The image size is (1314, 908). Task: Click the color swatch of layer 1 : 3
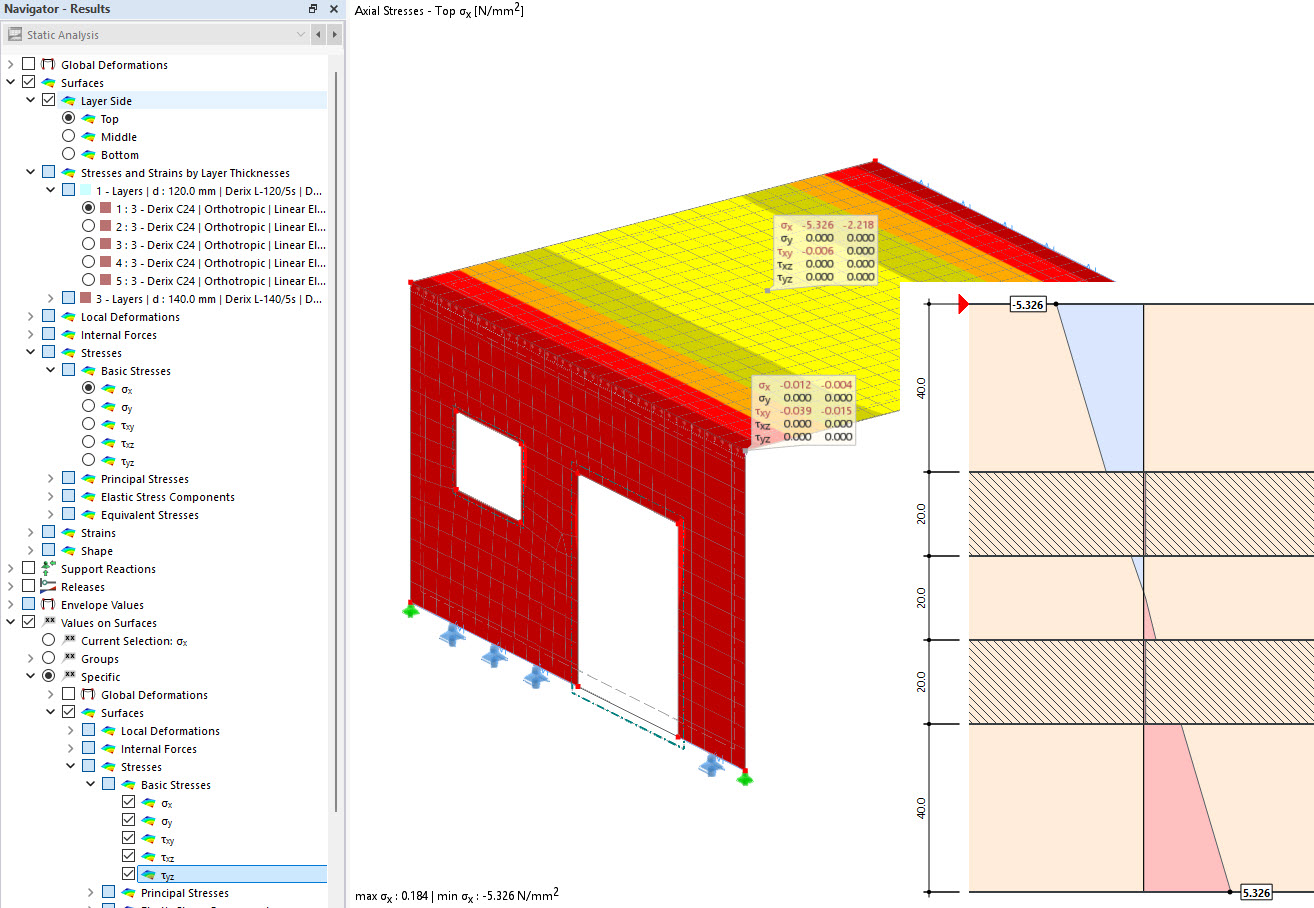tap(106, 209)
